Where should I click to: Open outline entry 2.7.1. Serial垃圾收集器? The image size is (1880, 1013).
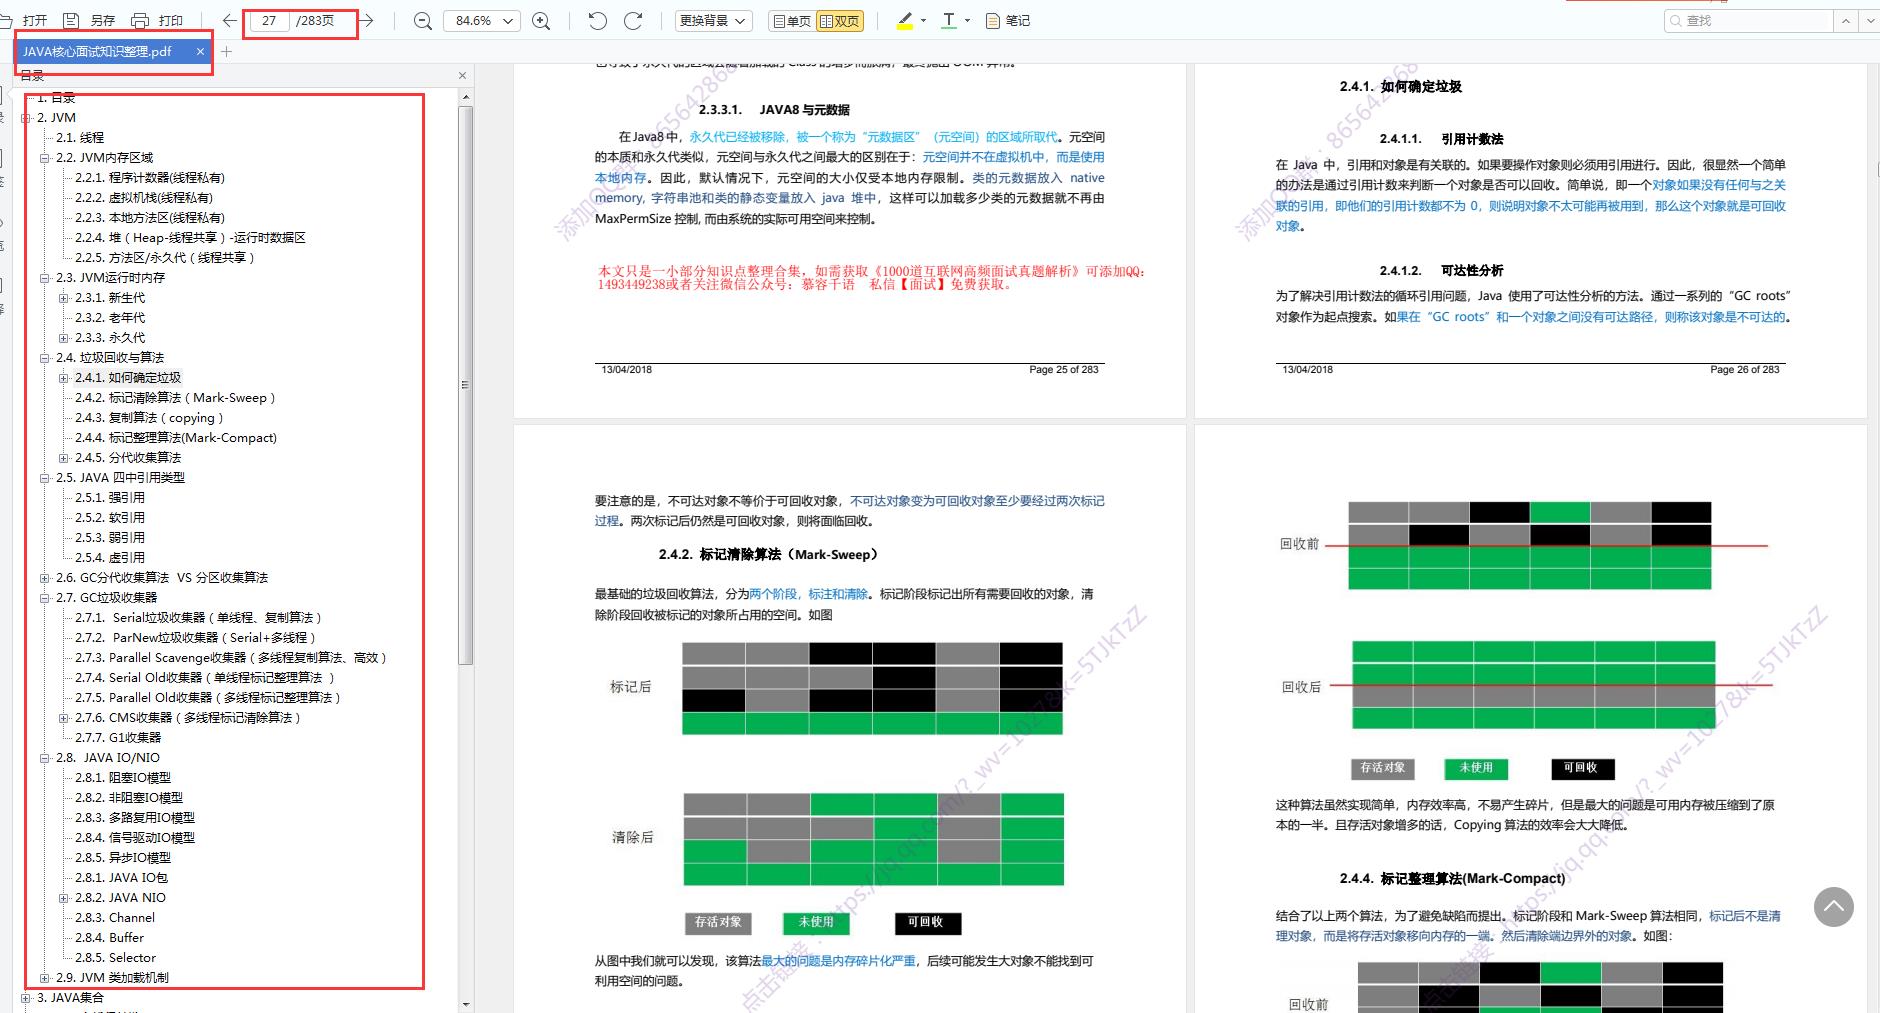pos(198,618)
